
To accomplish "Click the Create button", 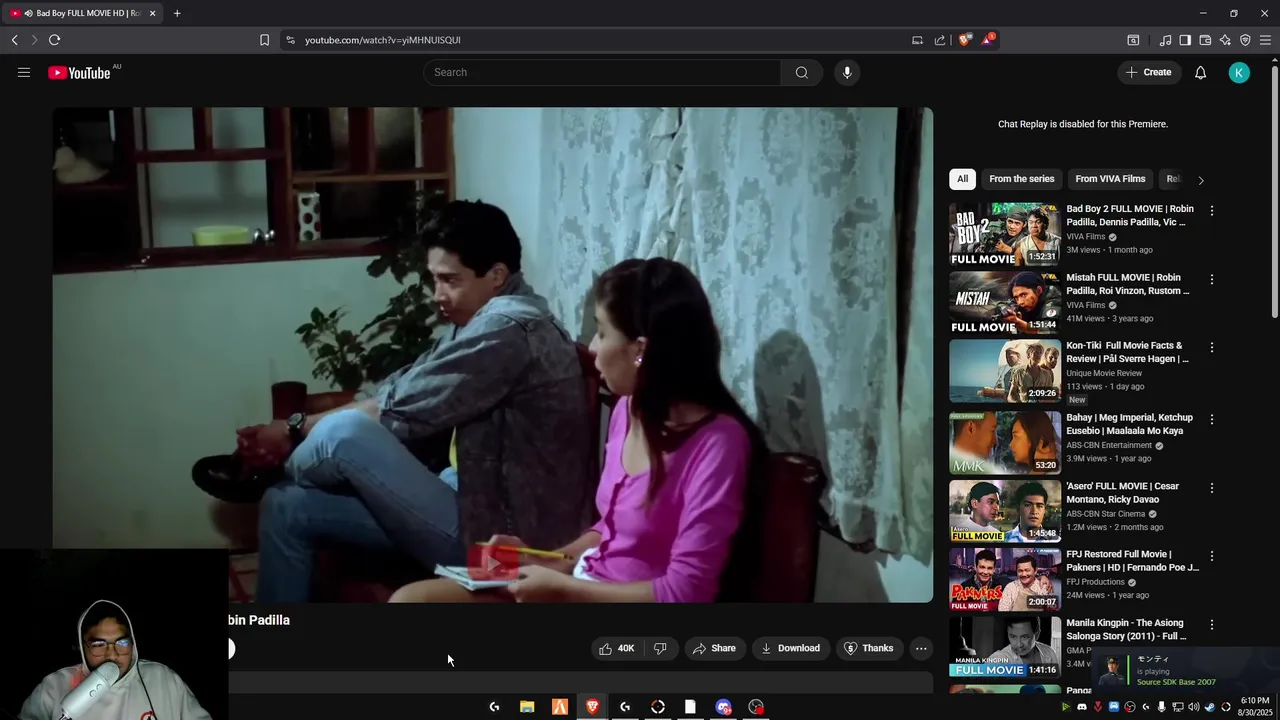I will pos(1148,72).
